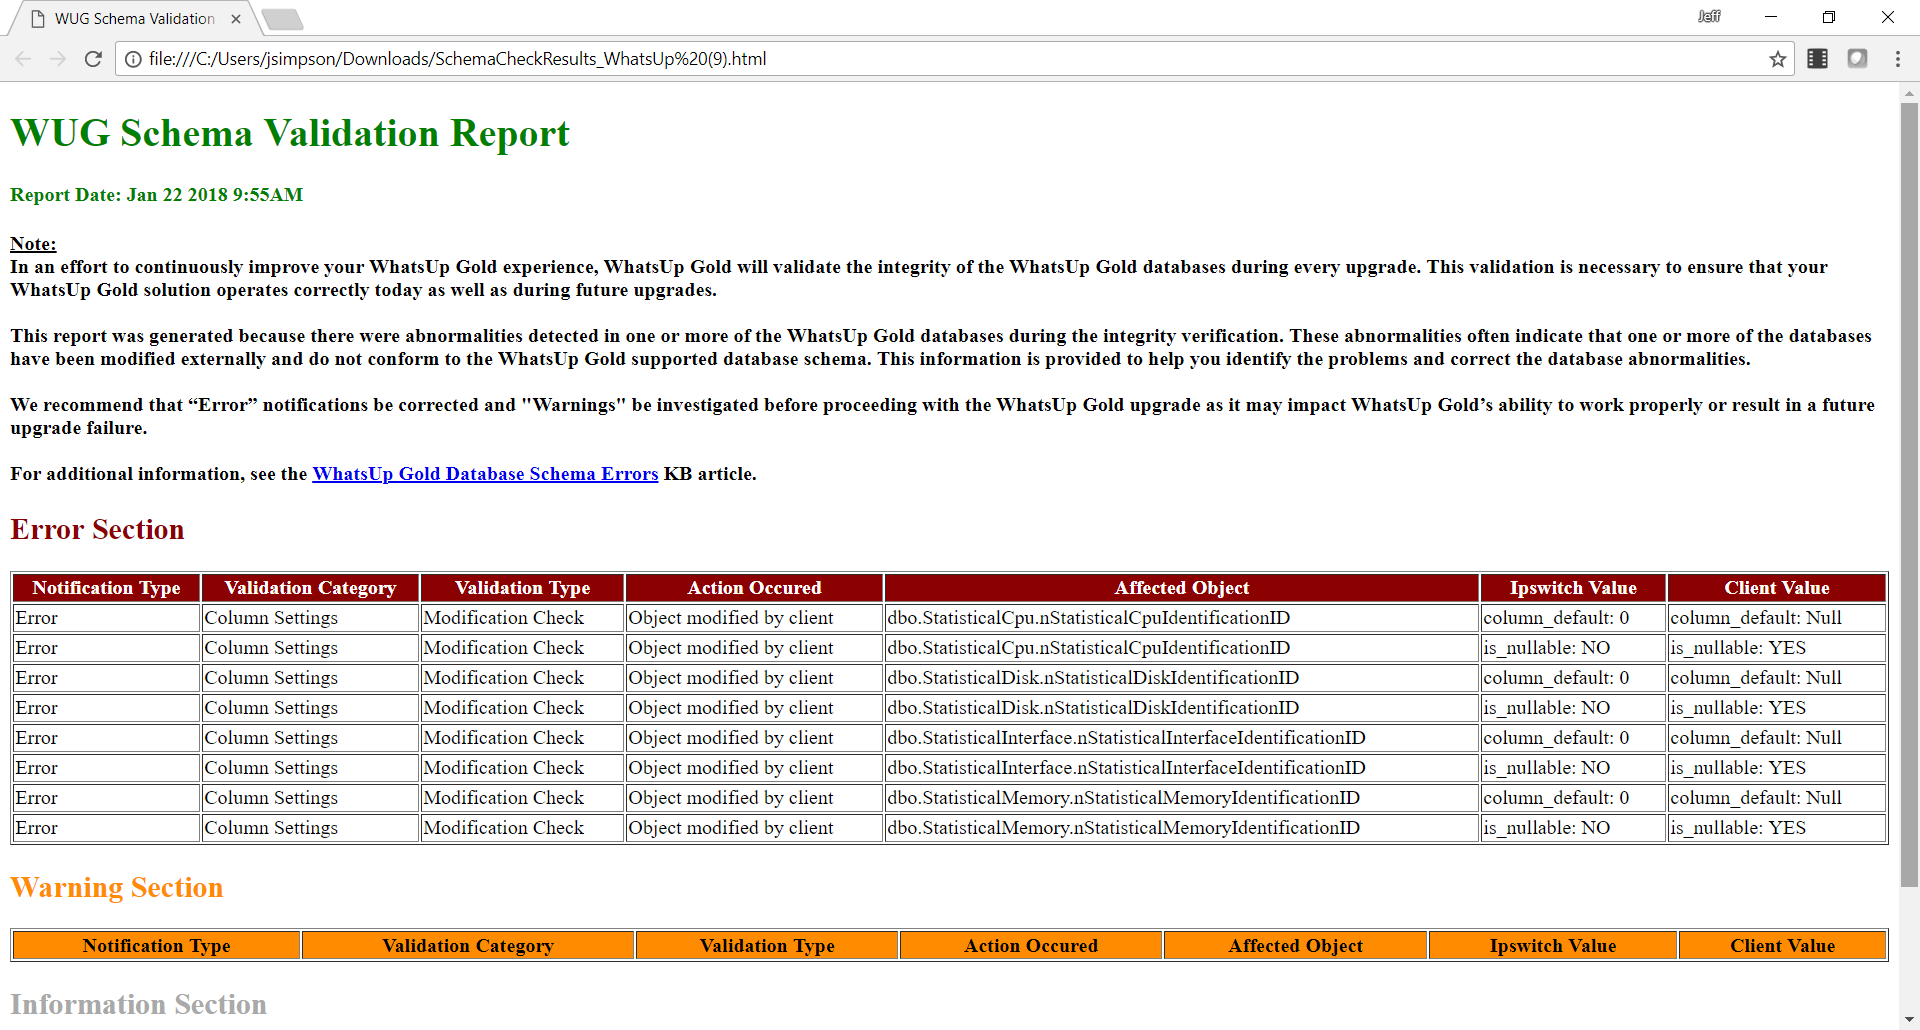Screen dimensions: 1920x1030
Task: Click the Jeff profile name
Action: [x=1709, y=16]
